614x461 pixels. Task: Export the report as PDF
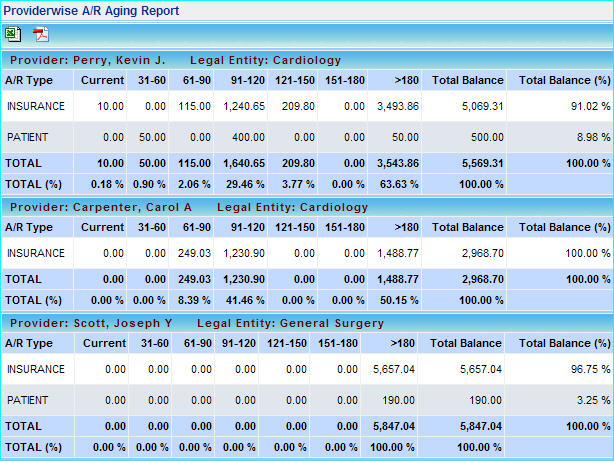pos(41,34)
